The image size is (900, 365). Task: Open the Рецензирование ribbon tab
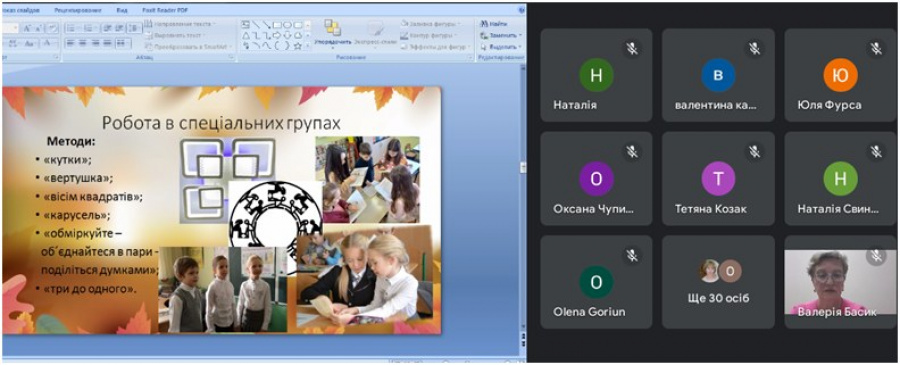point(77,10)
